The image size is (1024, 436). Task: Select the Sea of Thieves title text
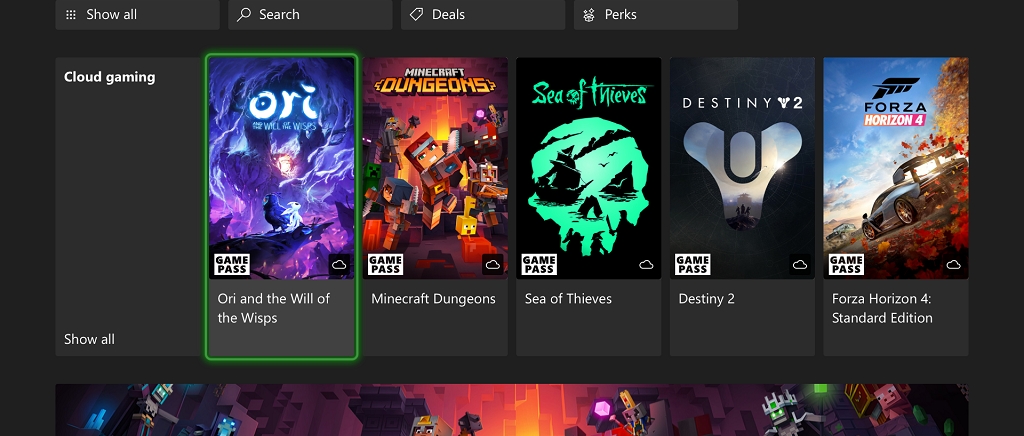568,299
